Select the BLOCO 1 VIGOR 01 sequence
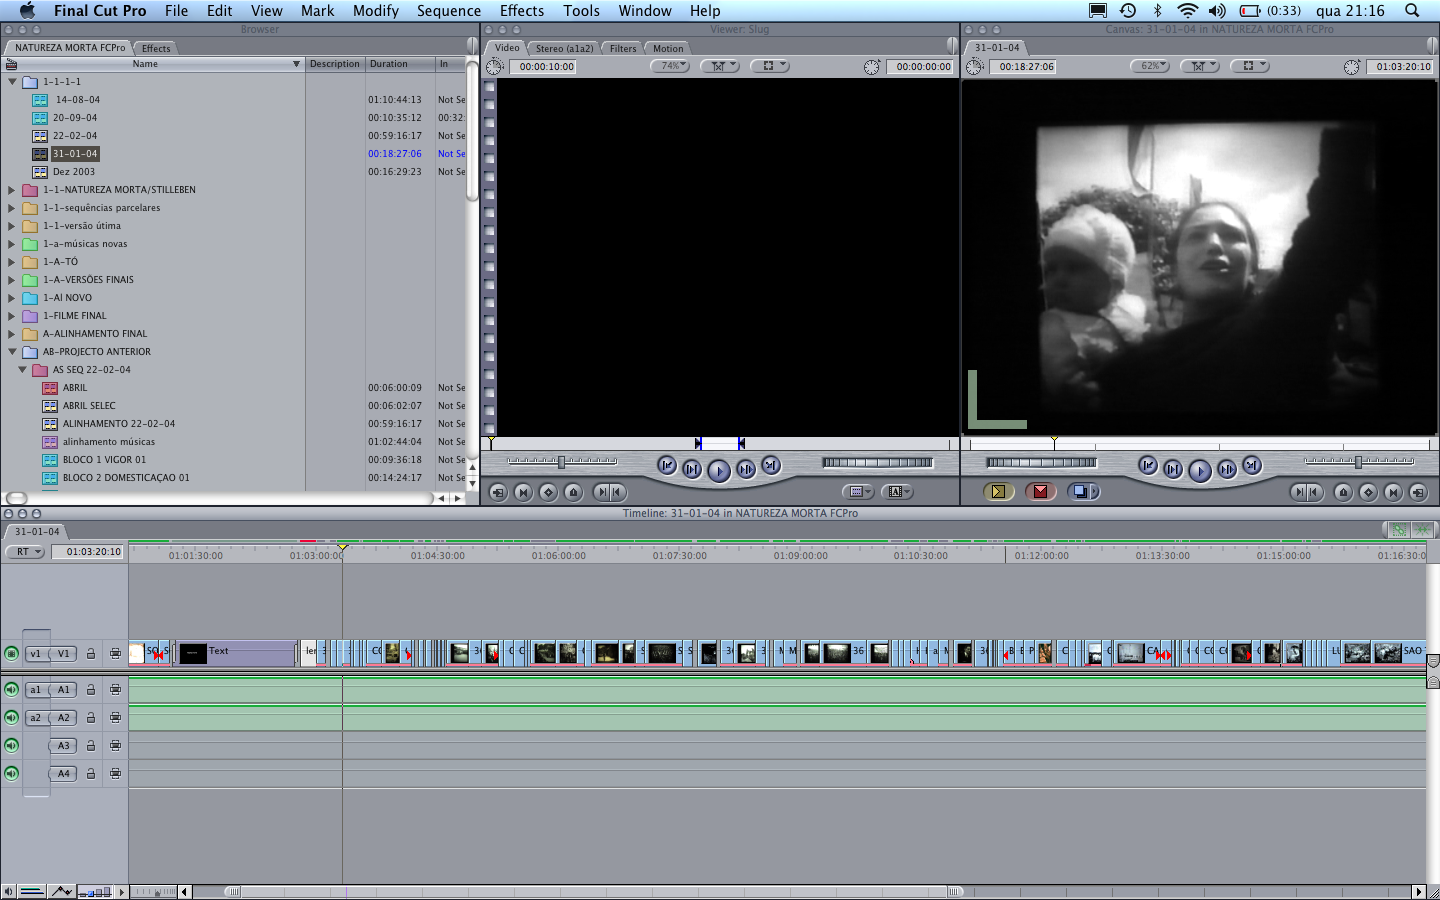The height and width of the screenshot is (900, 1440). tap(104, 460)
